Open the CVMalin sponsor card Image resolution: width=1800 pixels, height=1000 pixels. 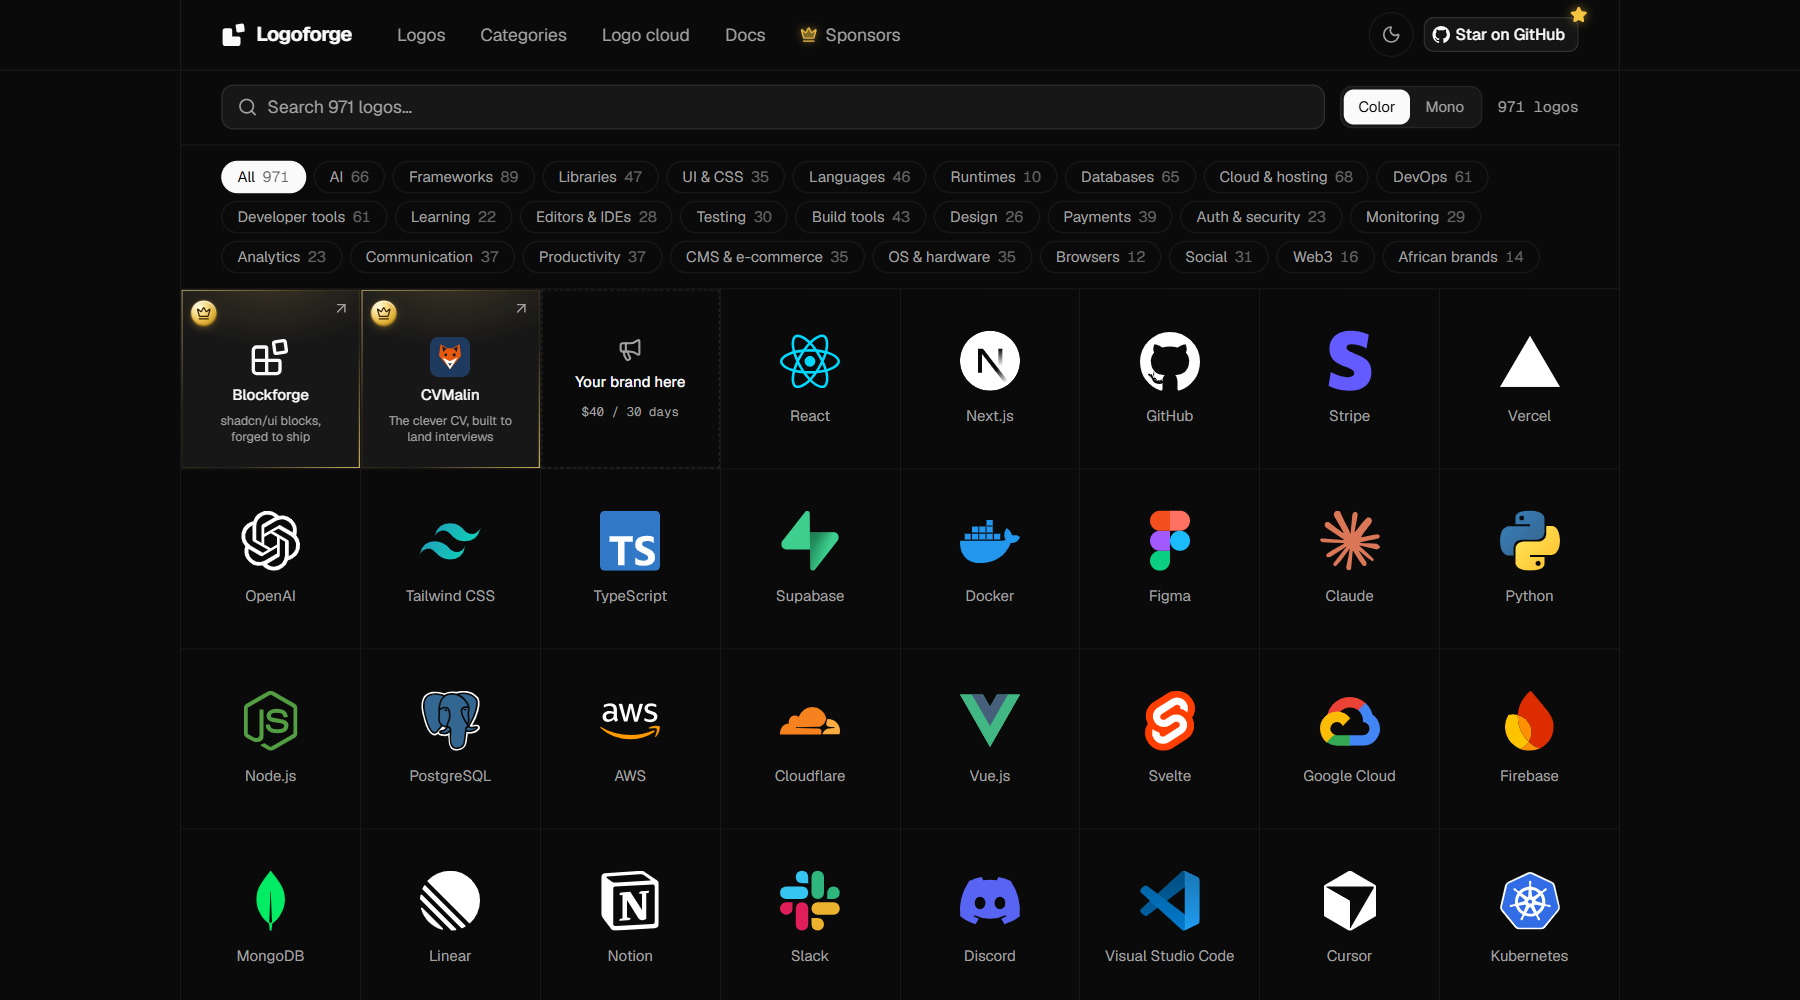point(450,379)
